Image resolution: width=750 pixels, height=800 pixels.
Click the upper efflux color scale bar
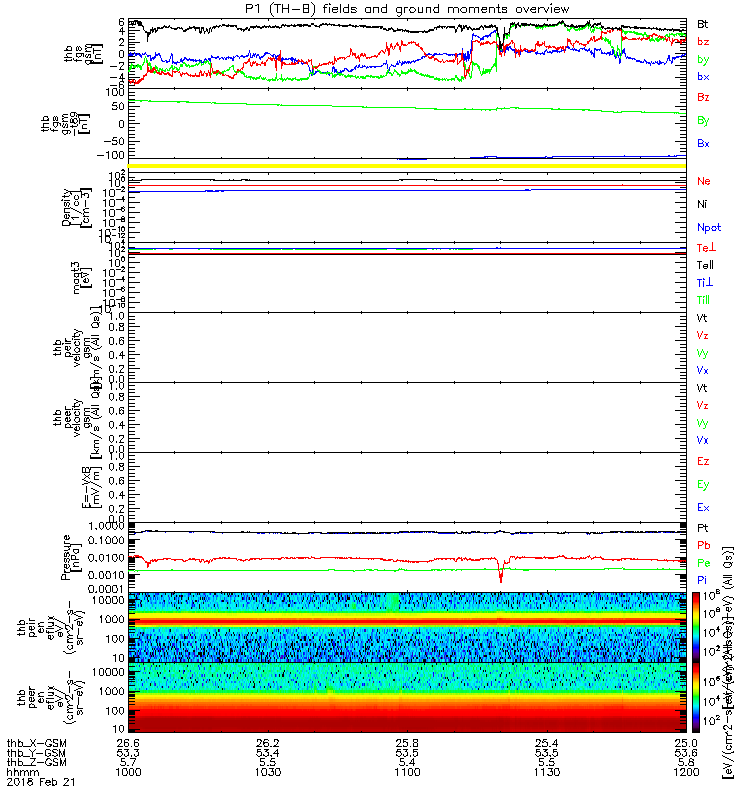[x=696, y=627]
